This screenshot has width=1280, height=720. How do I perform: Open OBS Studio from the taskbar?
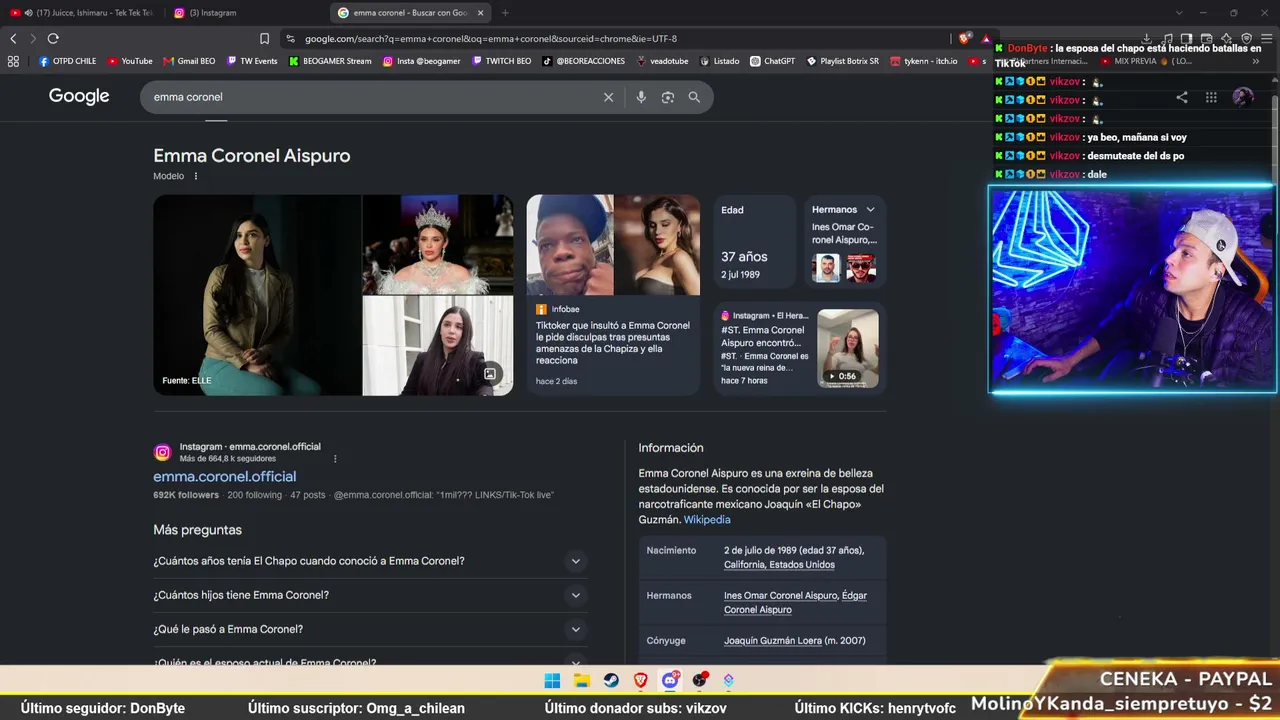coord(700,681)
